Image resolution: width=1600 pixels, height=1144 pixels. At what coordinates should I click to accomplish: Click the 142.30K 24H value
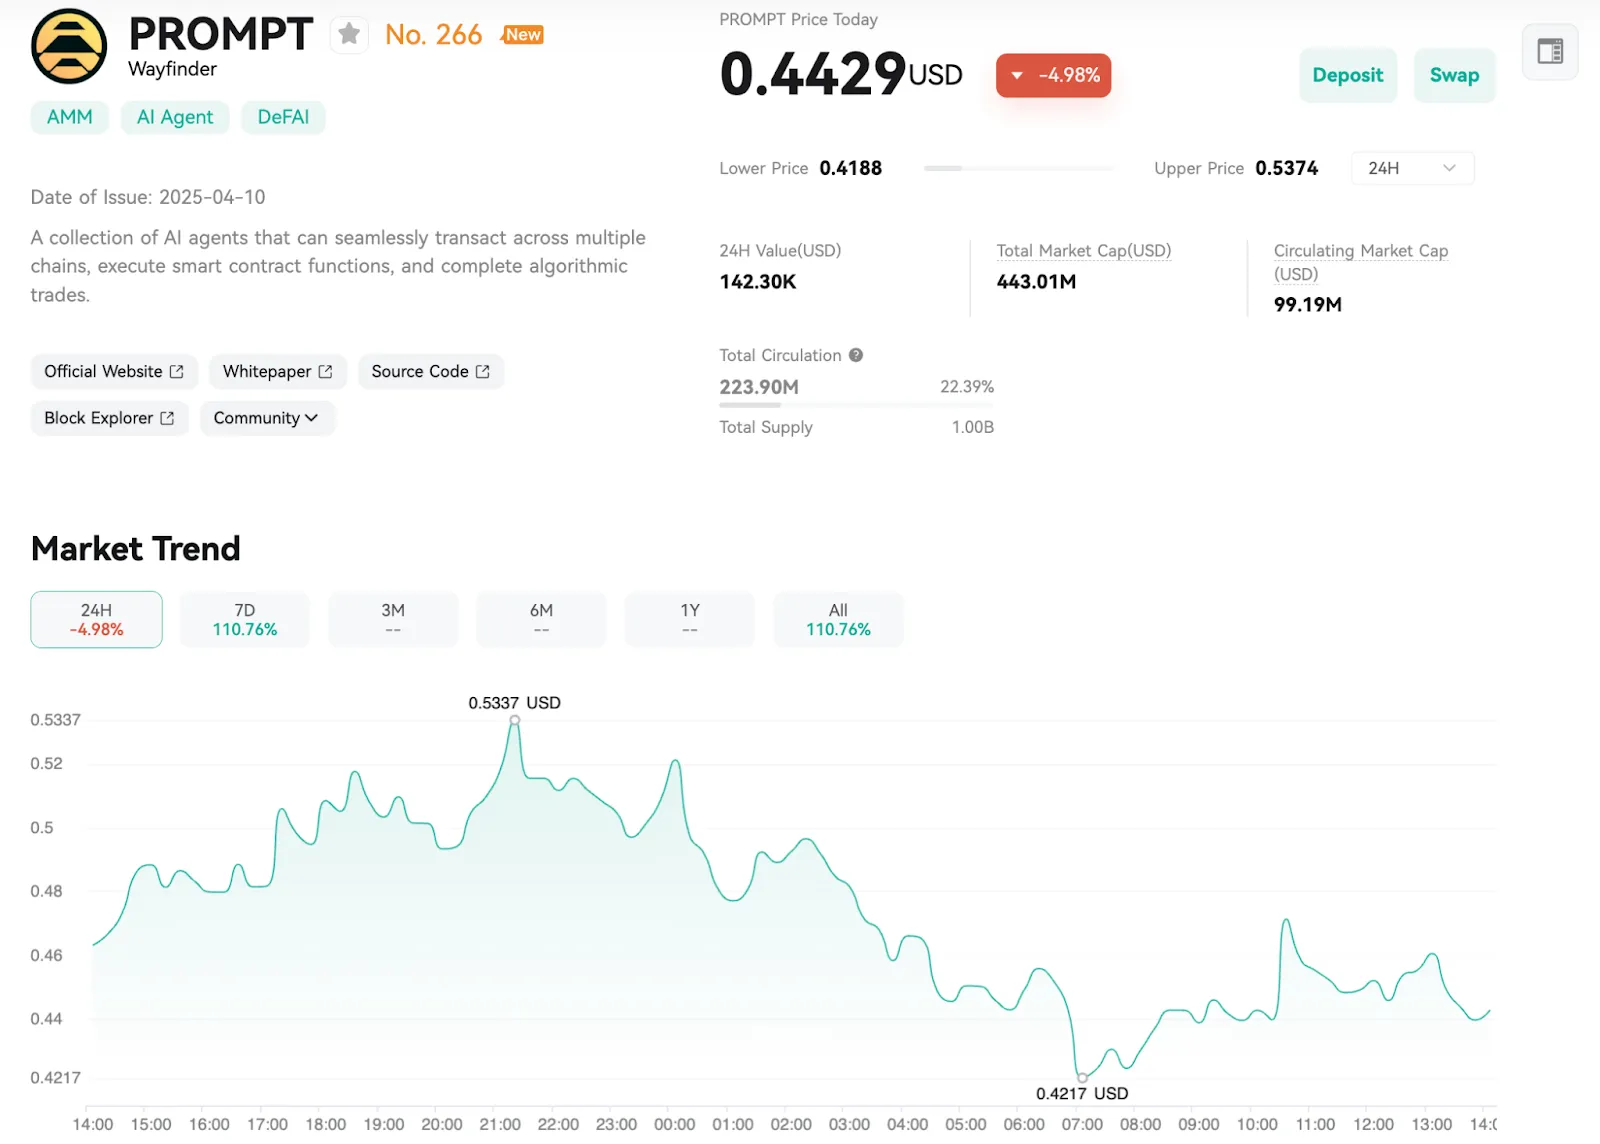(758, 282)
